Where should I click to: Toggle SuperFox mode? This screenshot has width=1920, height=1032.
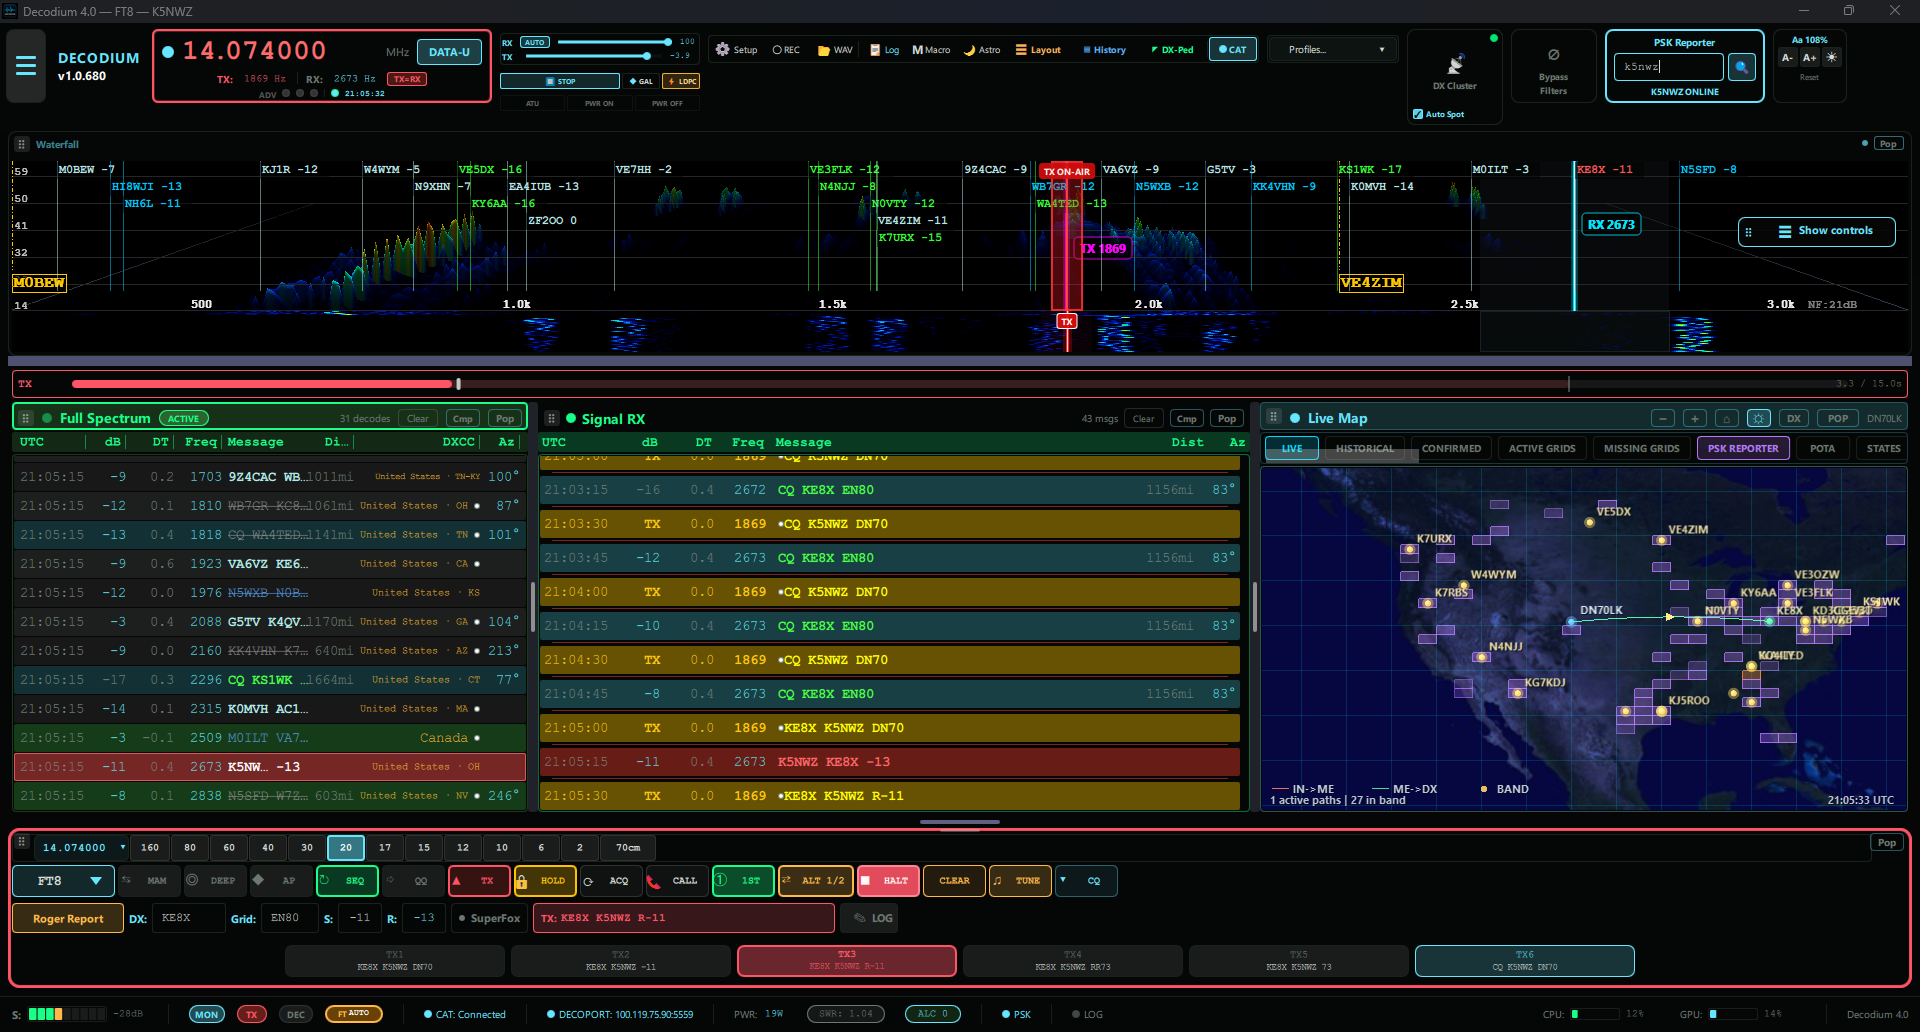pos(489,918)
